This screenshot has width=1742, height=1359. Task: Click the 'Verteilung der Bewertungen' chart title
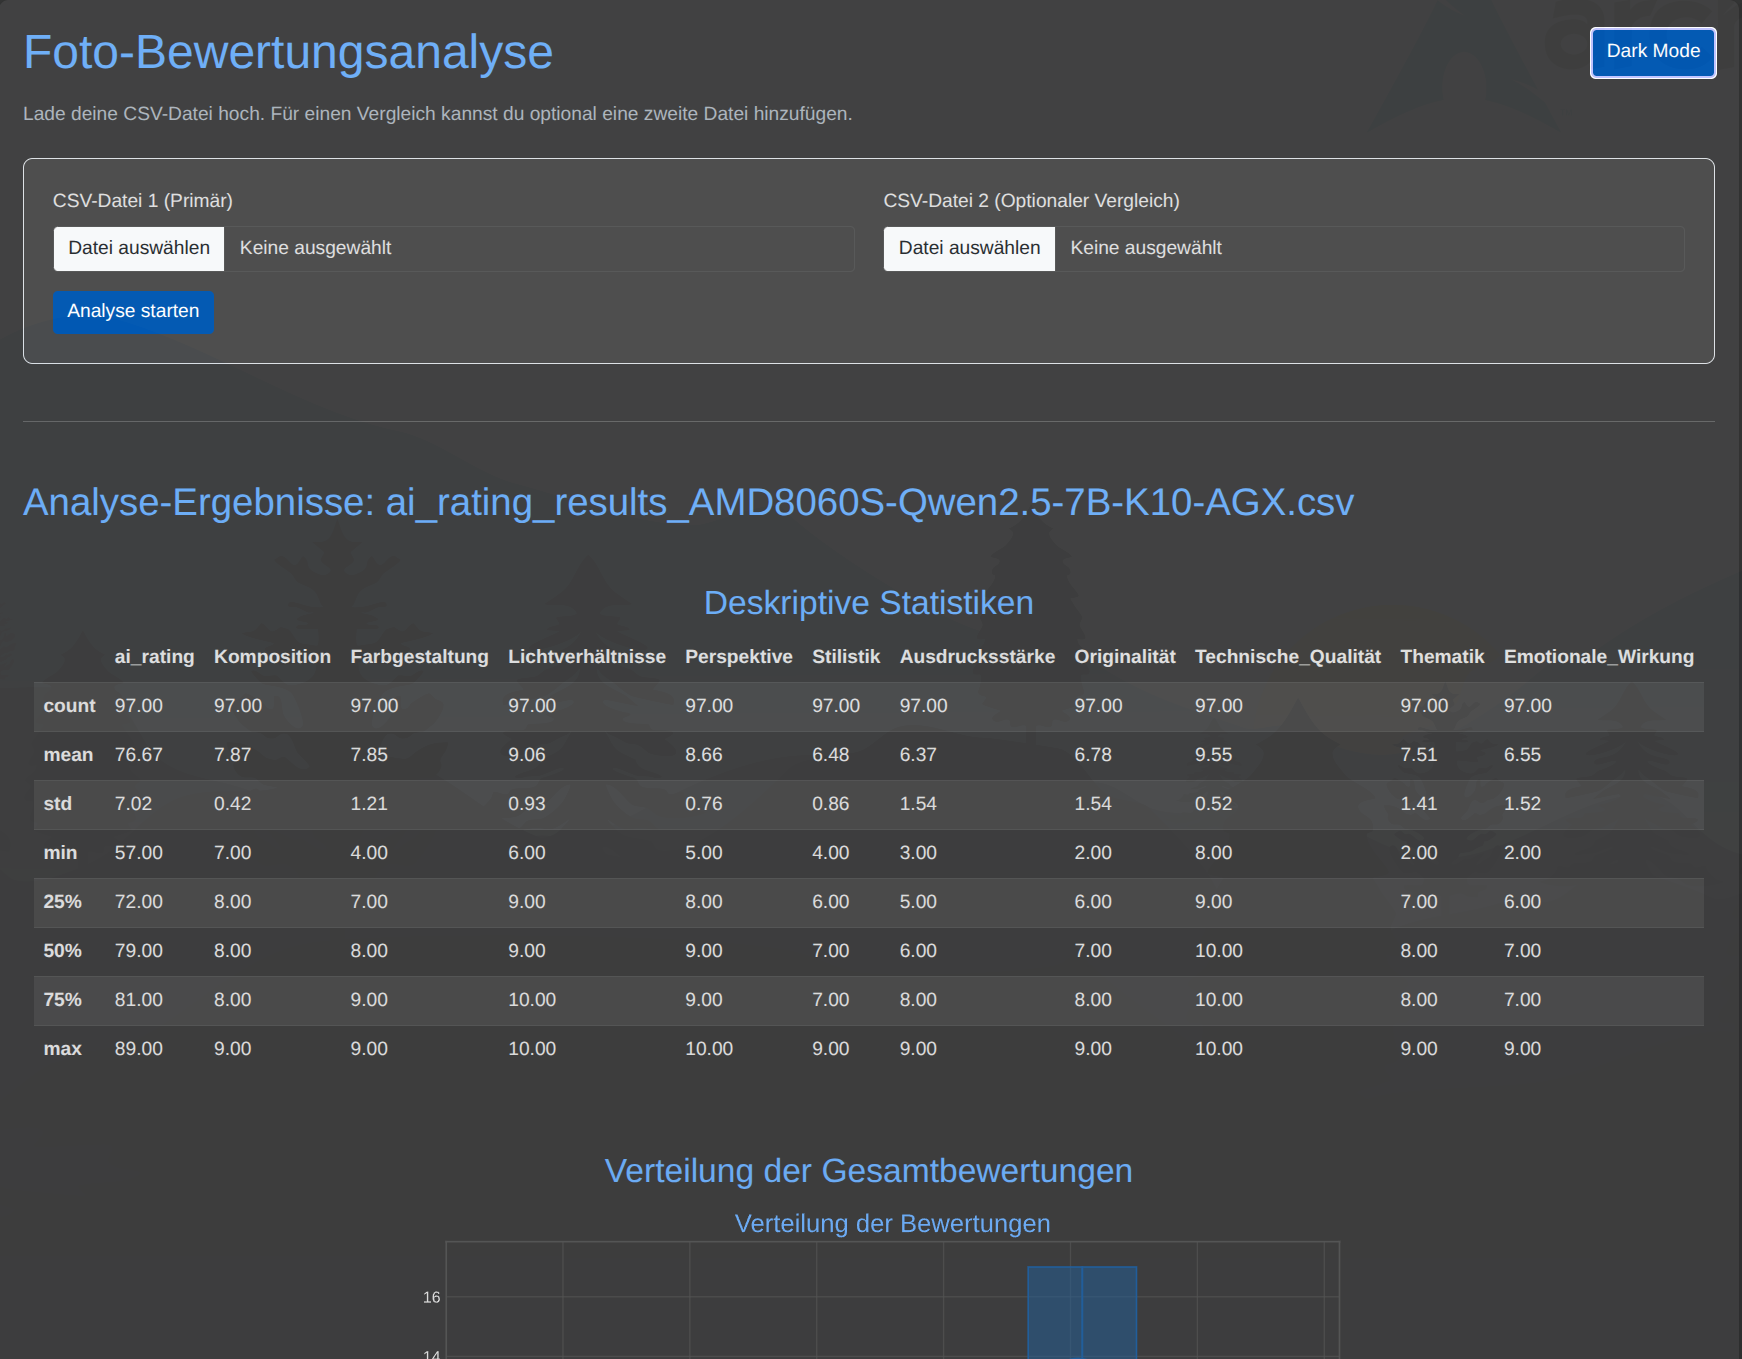tap(892, 1224)
